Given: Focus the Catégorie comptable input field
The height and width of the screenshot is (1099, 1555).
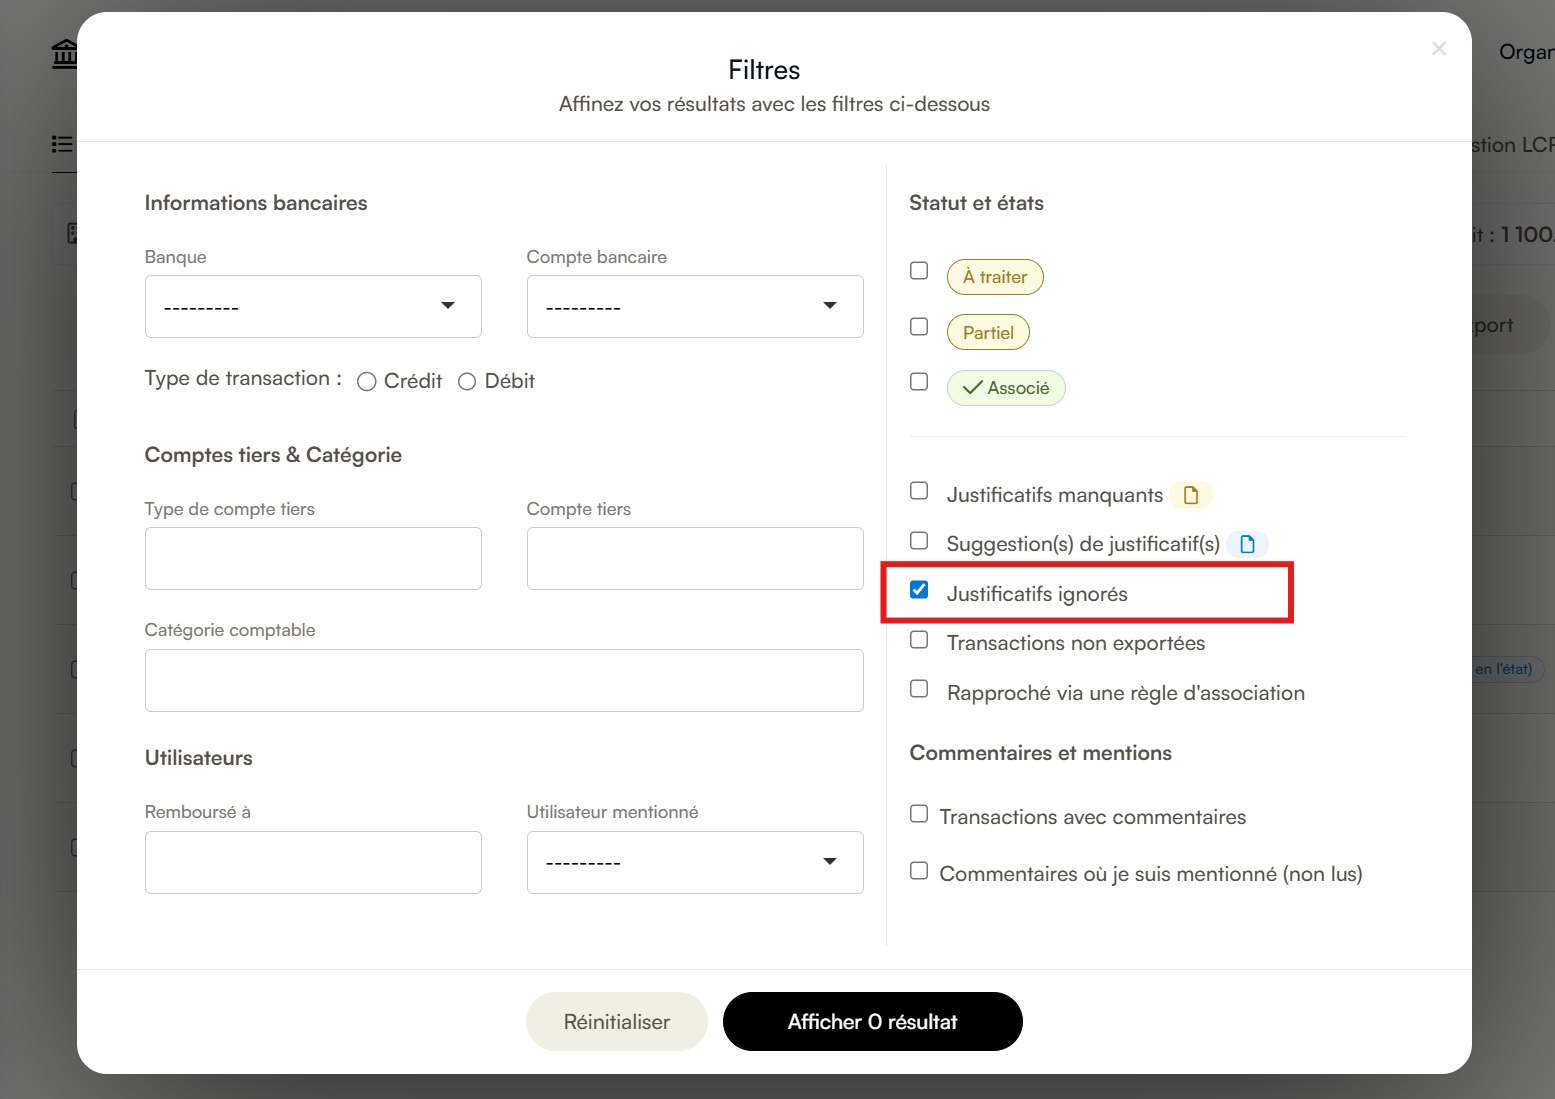Looking at the screenshot, I should tap(504, 680).
